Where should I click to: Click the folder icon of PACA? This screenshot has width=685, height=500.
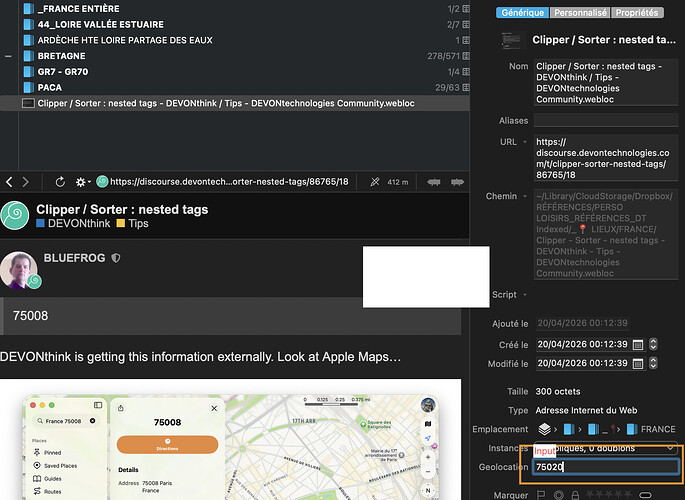[28, 87]
